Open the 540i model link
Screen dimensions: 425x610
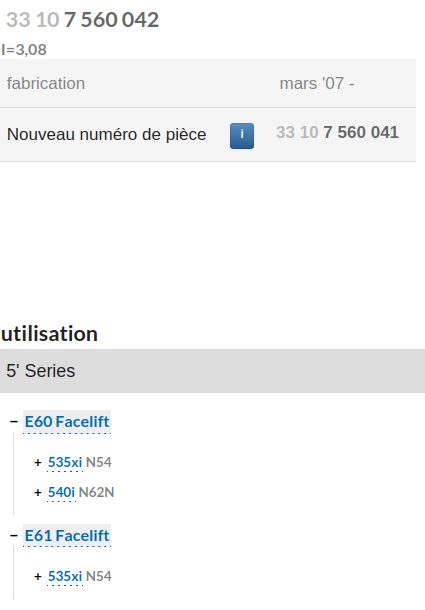point(61,493)
